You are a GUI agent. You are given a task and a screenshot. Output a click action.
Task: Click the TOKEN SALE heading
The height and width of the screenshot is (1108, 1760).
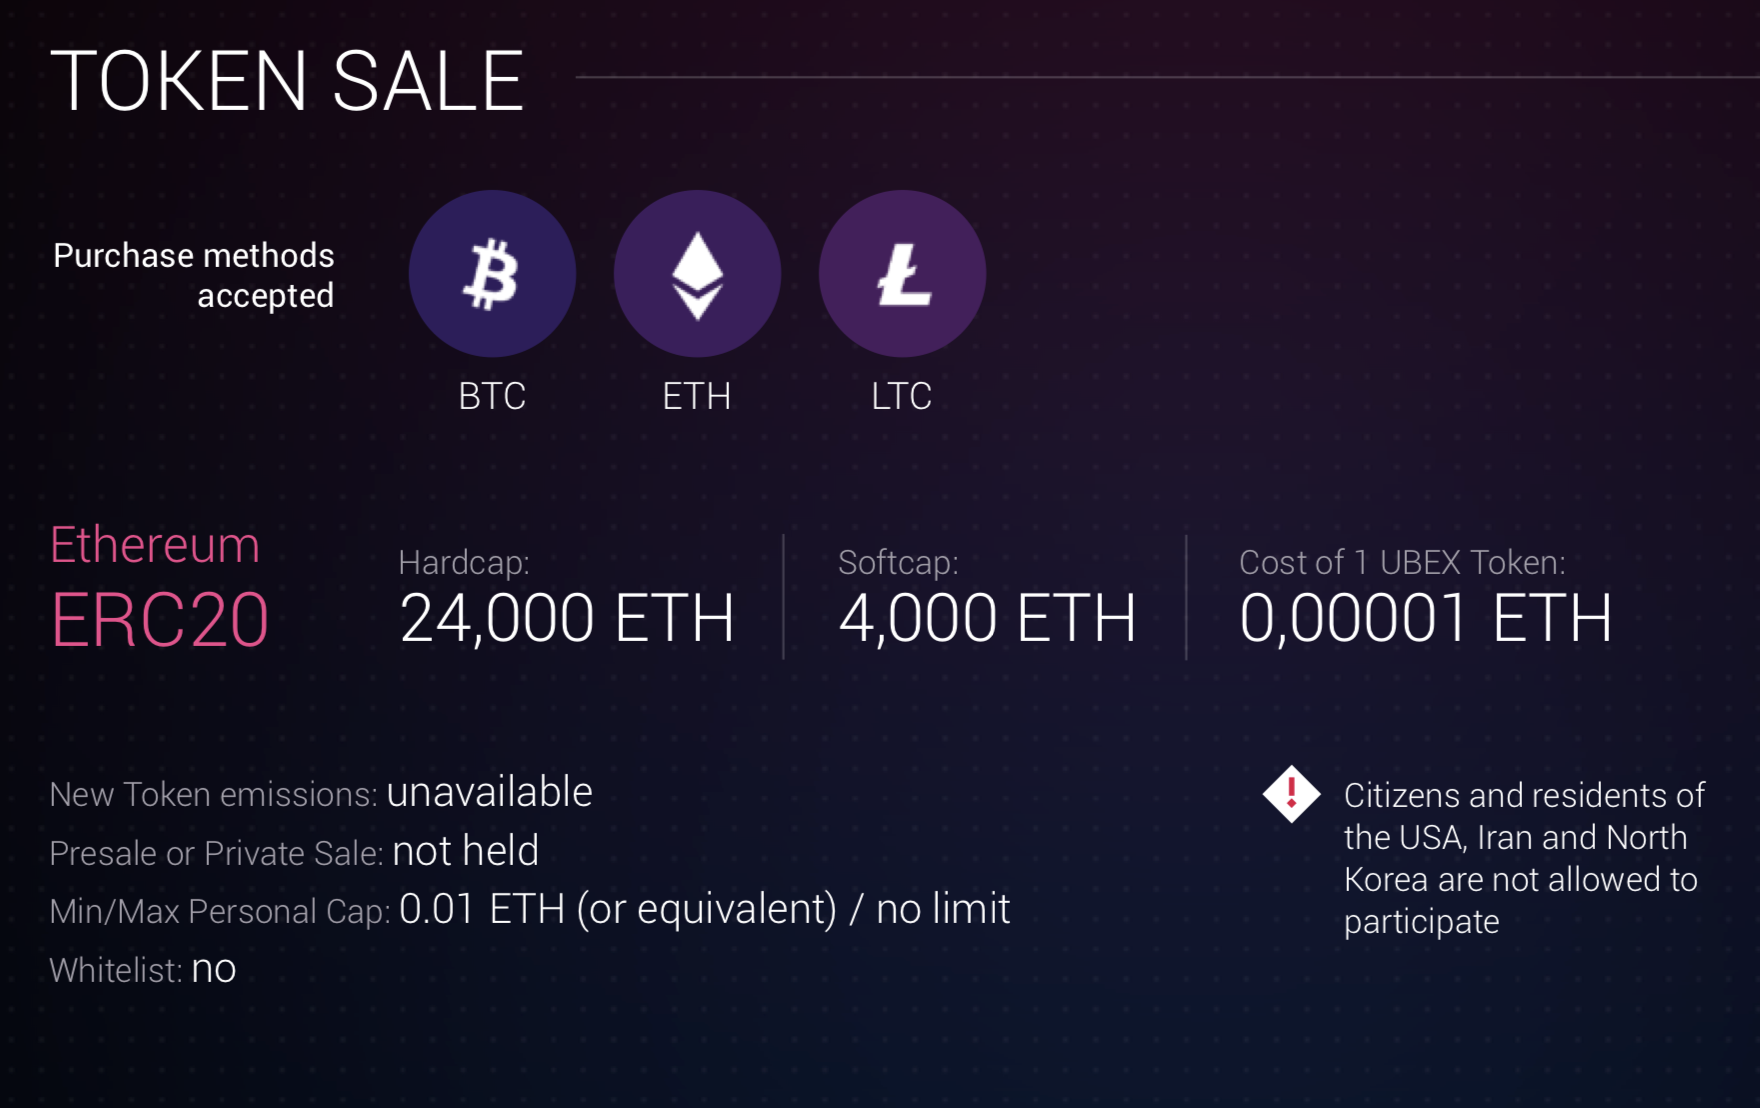pos(287,81)
